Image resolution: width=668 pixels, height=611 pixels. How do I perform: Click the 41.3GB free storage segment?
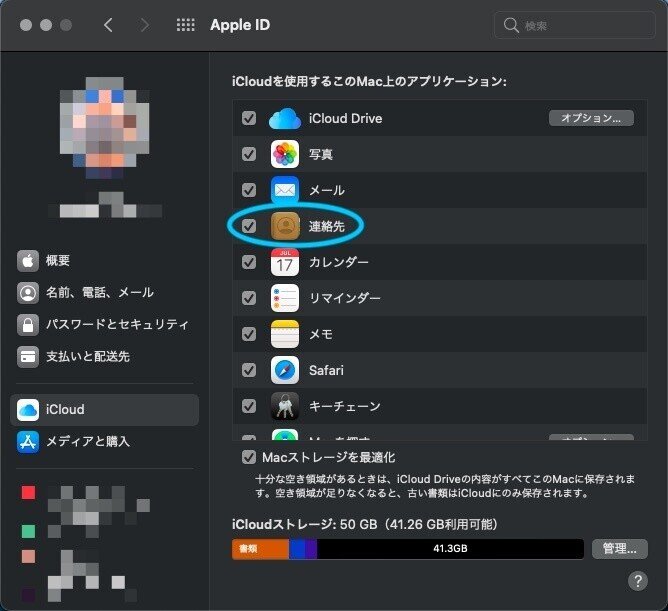pyautogui.click(x=450, y=549)
